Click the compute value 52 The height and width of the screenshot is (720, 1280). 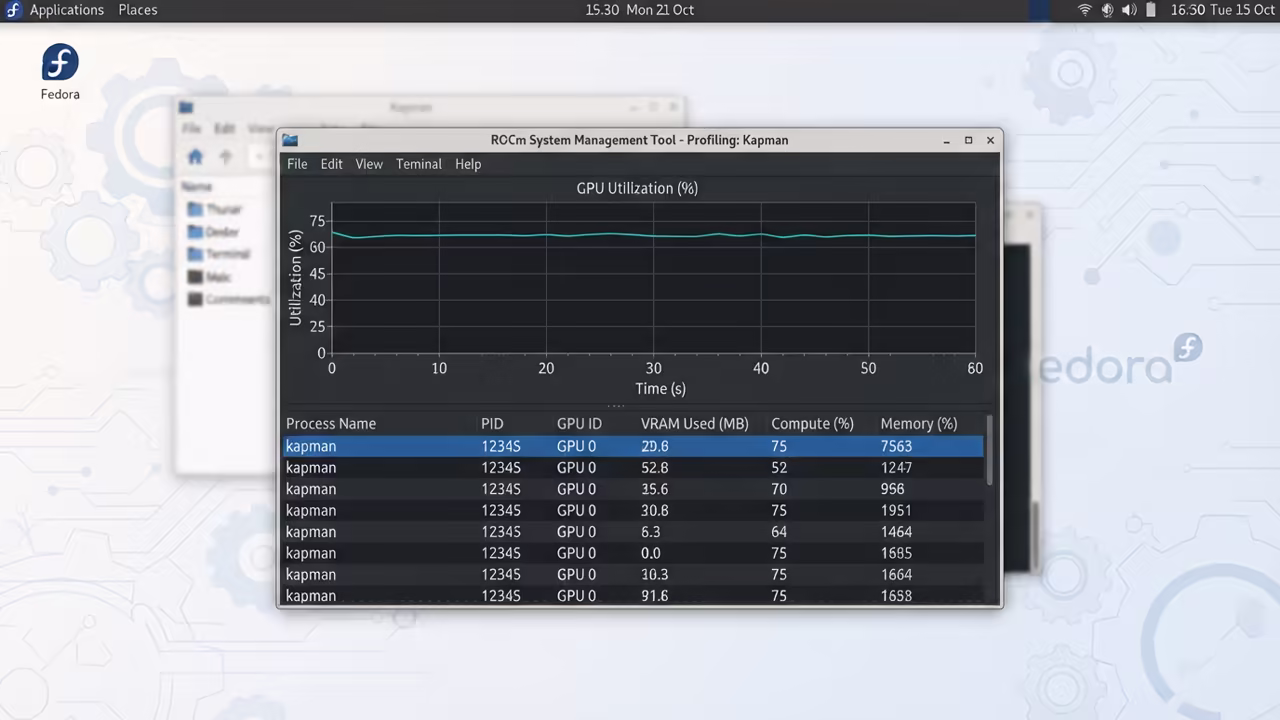coord(779,468)
